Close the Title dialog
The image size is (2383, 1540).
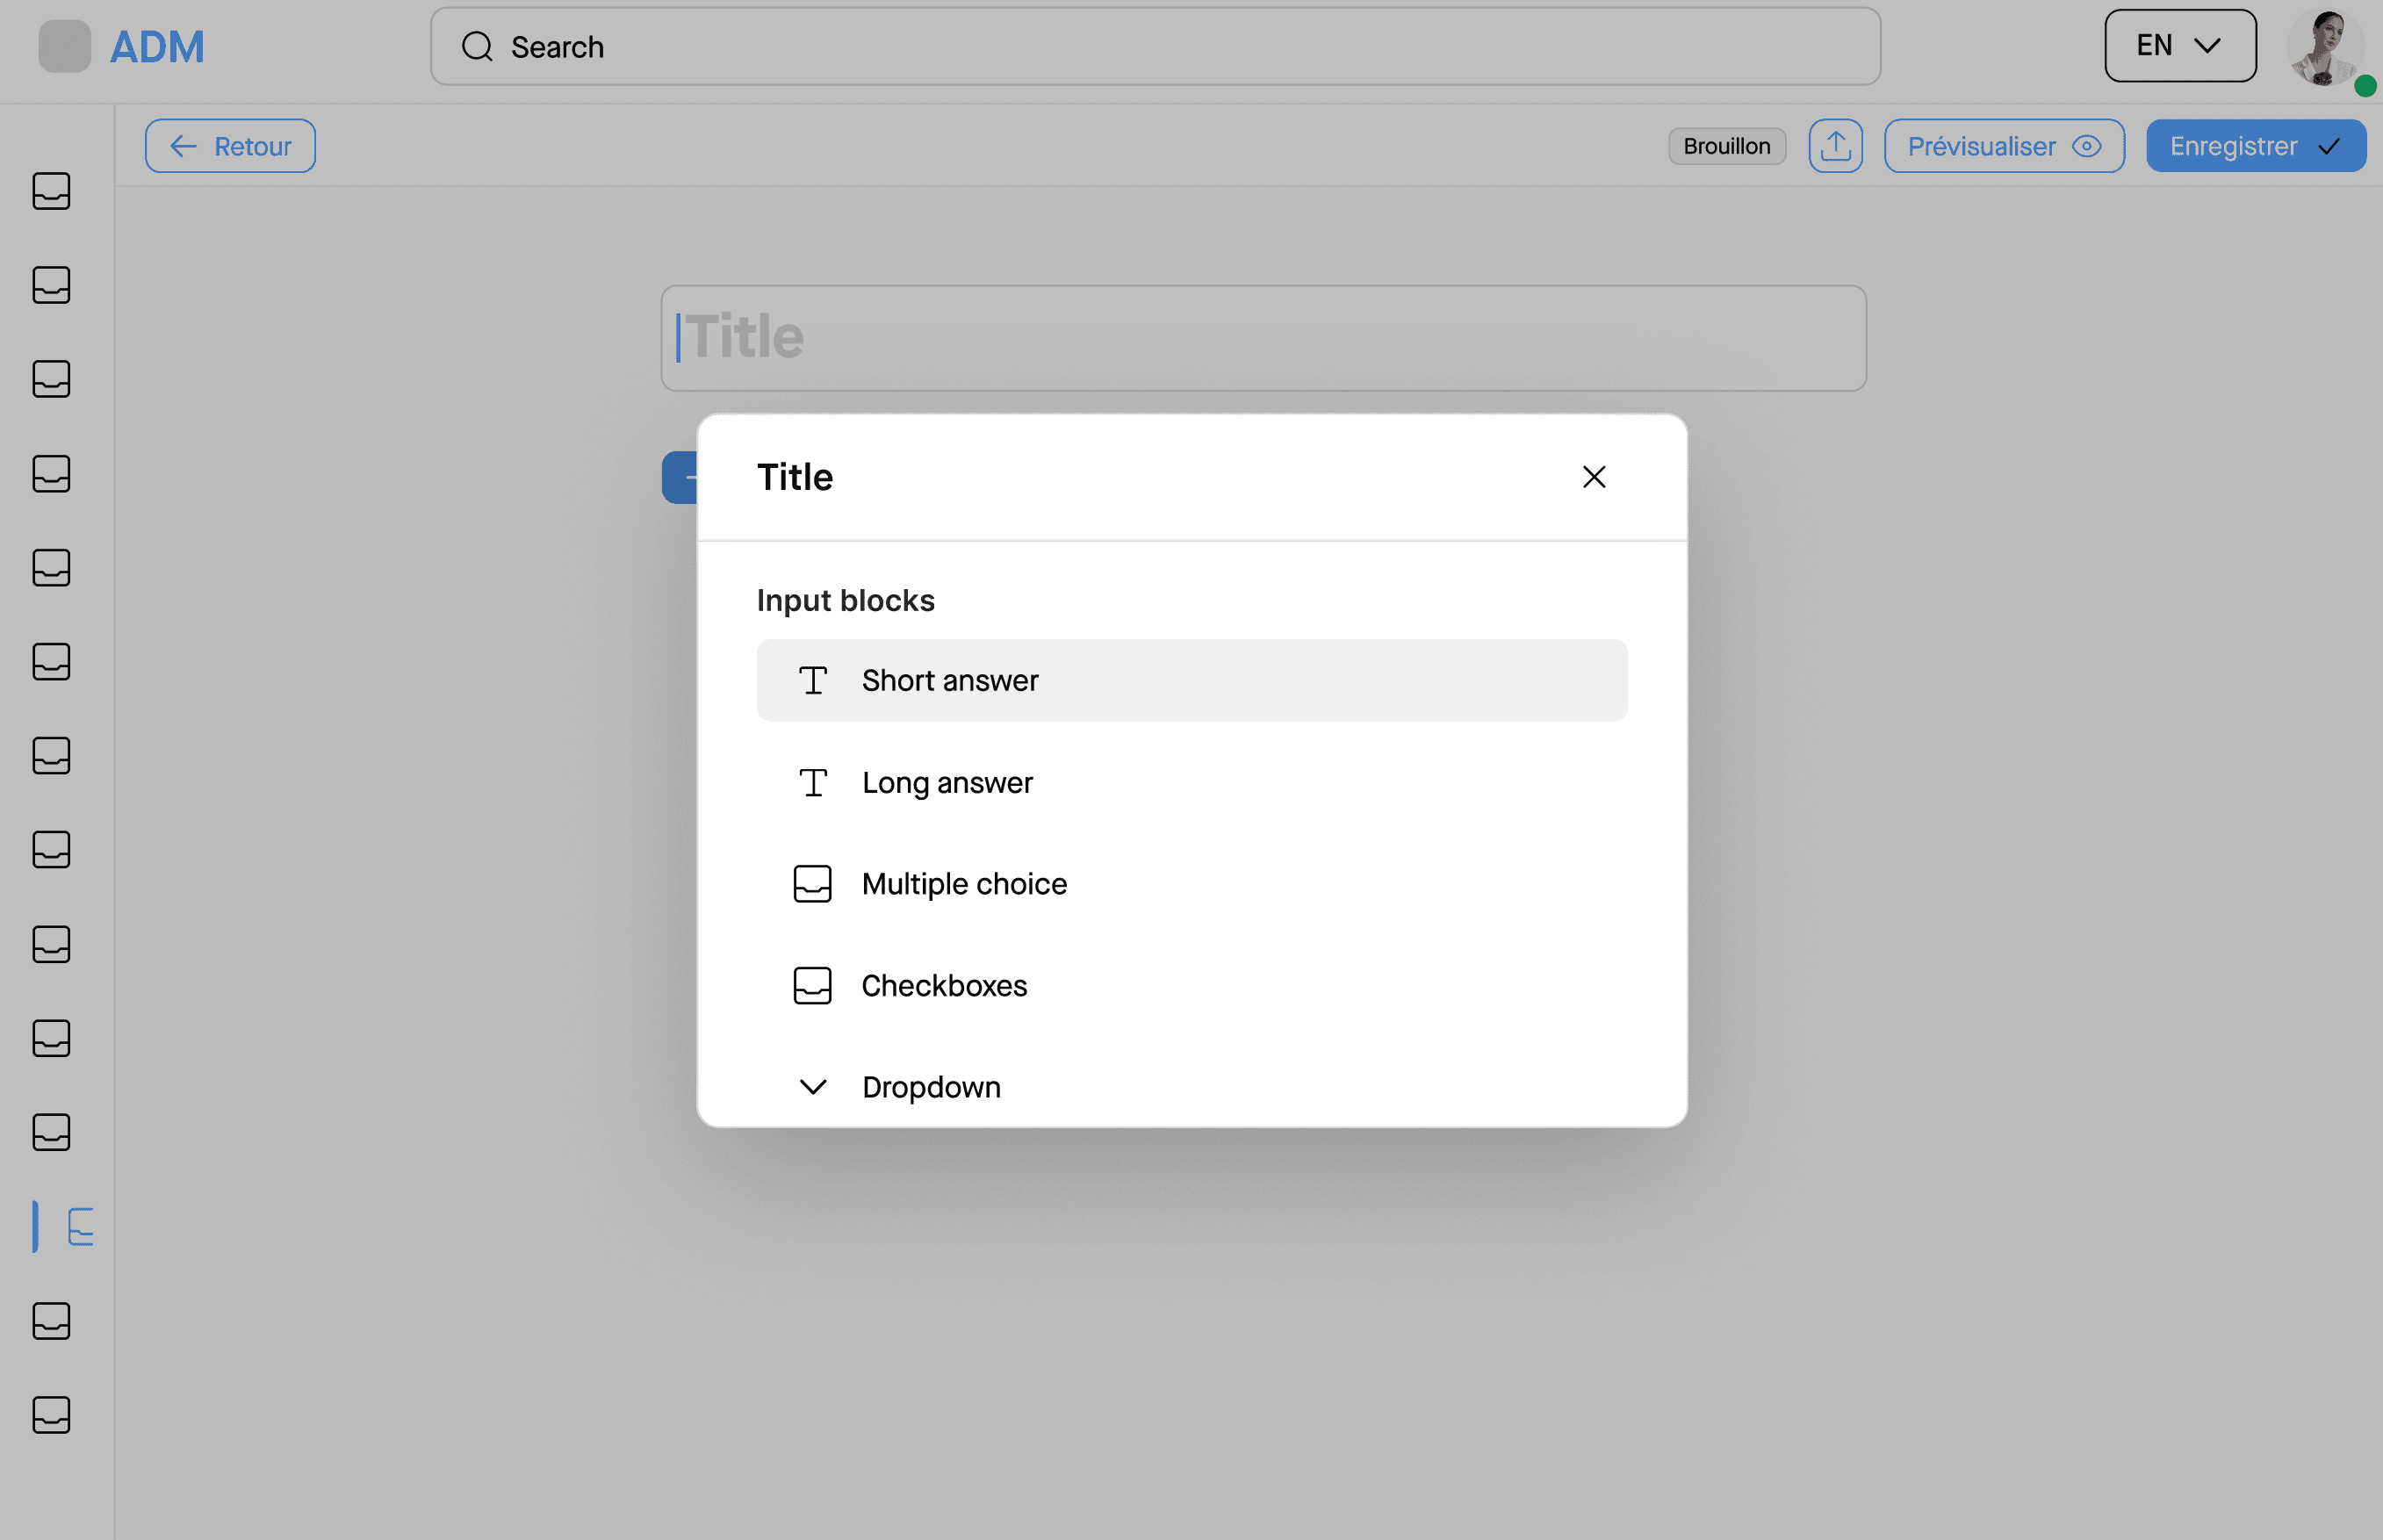(1594, 477)
